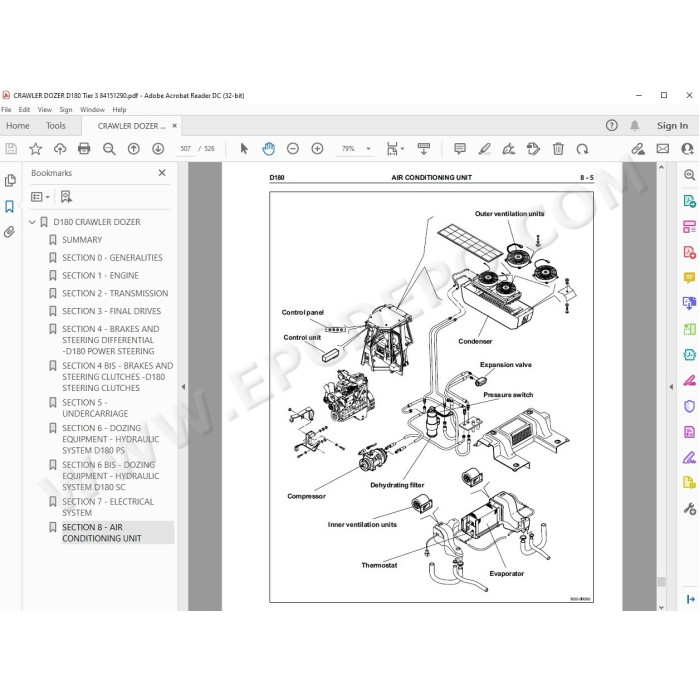Expand the right tools pane
This screenshot has width=700, height=700.
pyautogui.click(x=671, y=387)
